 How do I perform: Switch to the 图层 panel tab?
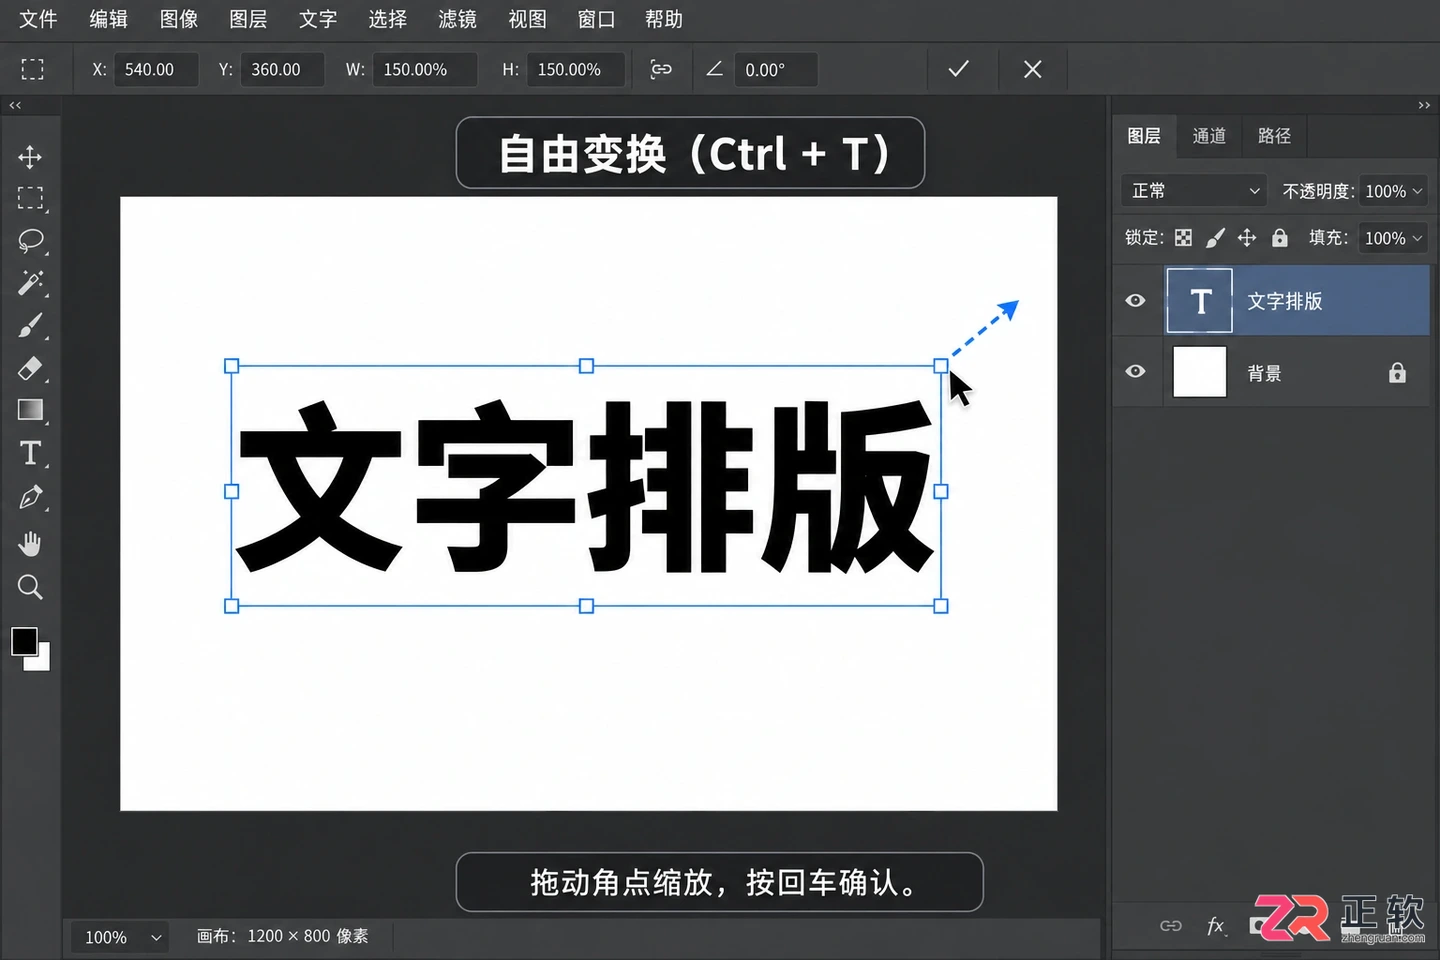click(1144, 135)
